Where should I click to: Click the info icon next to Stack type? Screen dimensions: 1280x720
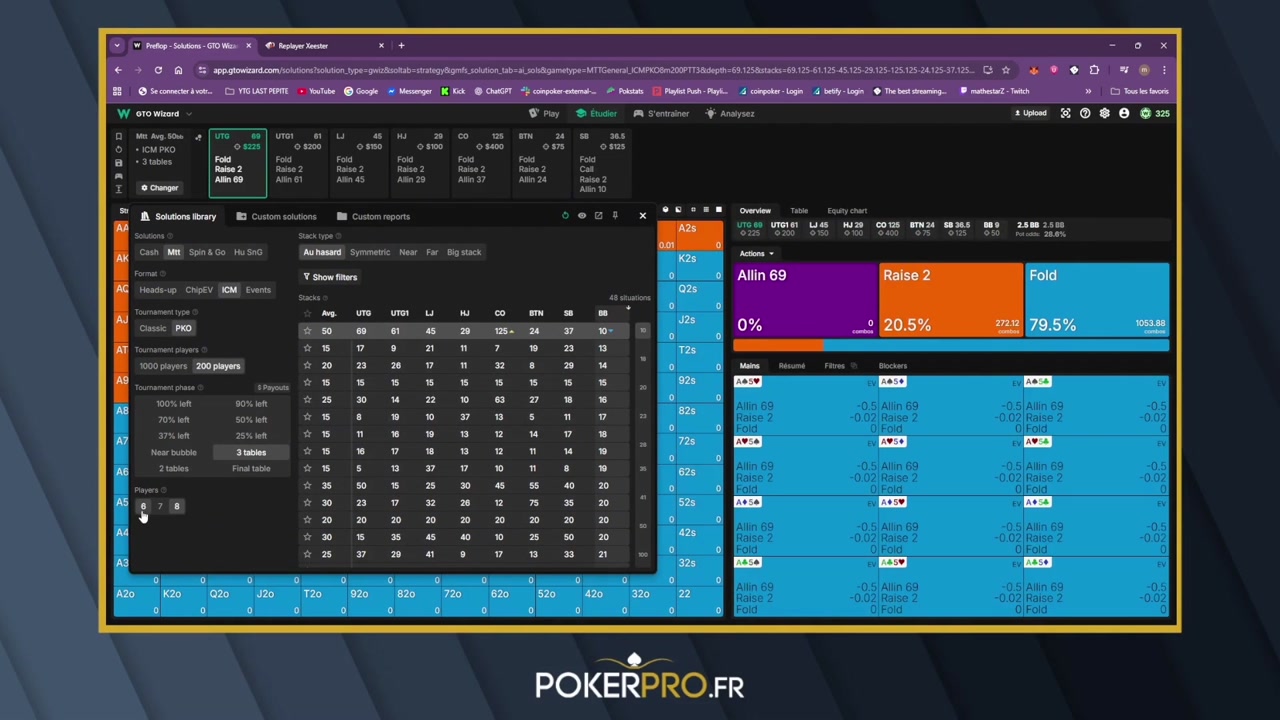338,236
